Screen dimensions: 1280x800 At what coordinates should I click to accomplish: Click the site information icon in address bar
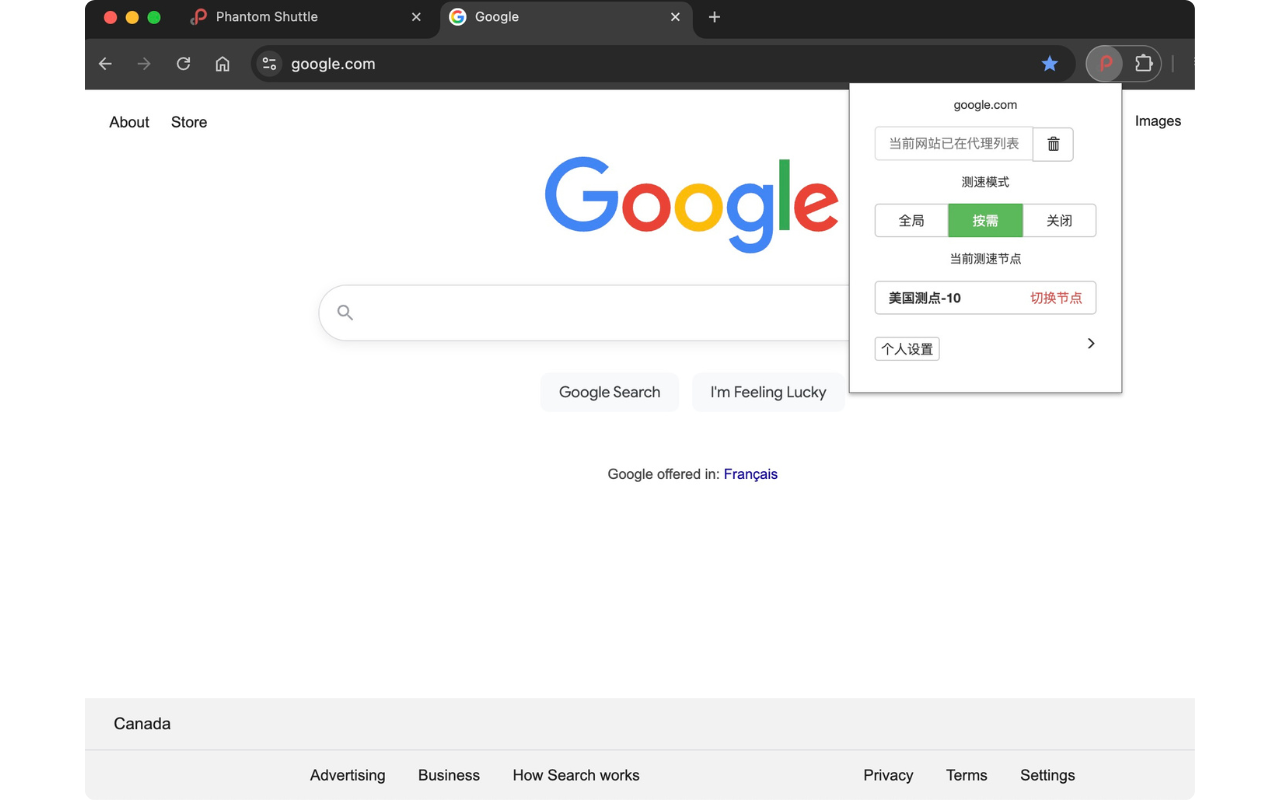click(268, 63)
